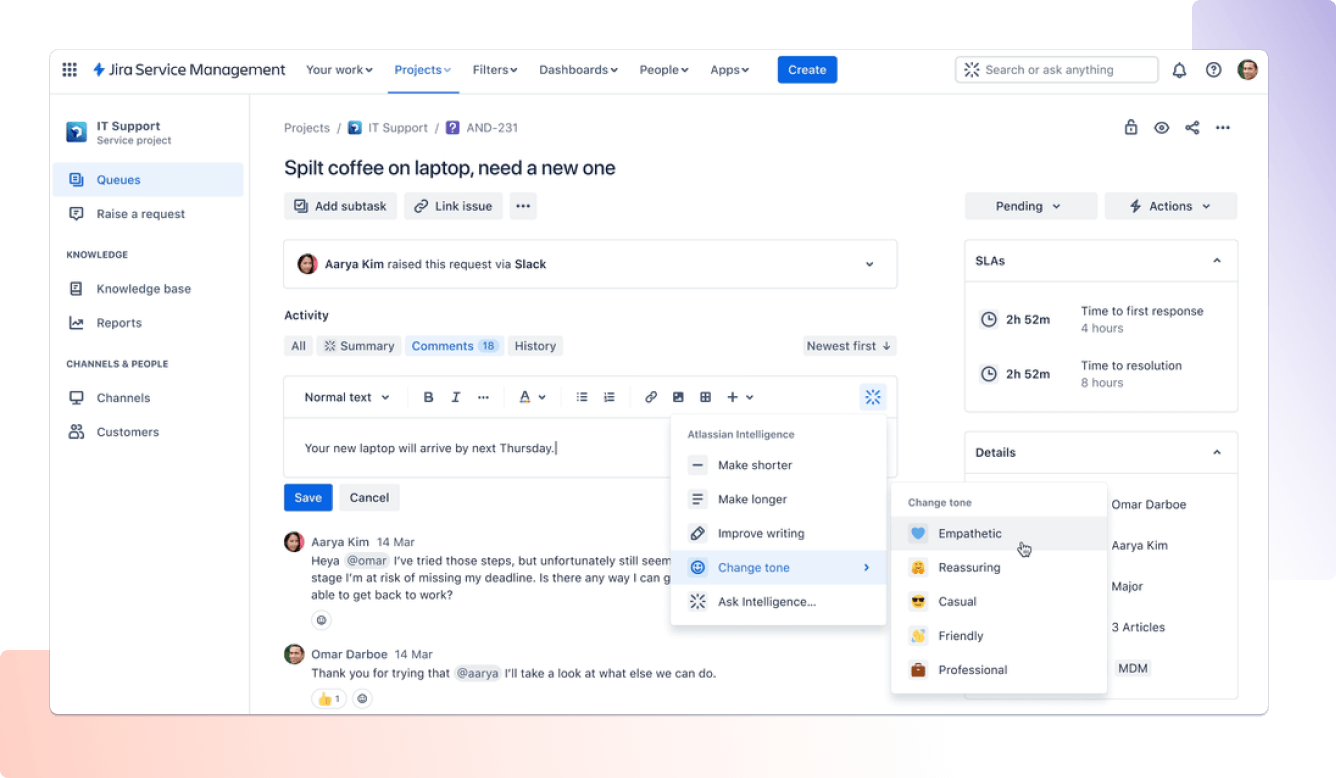Open the Normal text style dropdown

coord(346,397)
